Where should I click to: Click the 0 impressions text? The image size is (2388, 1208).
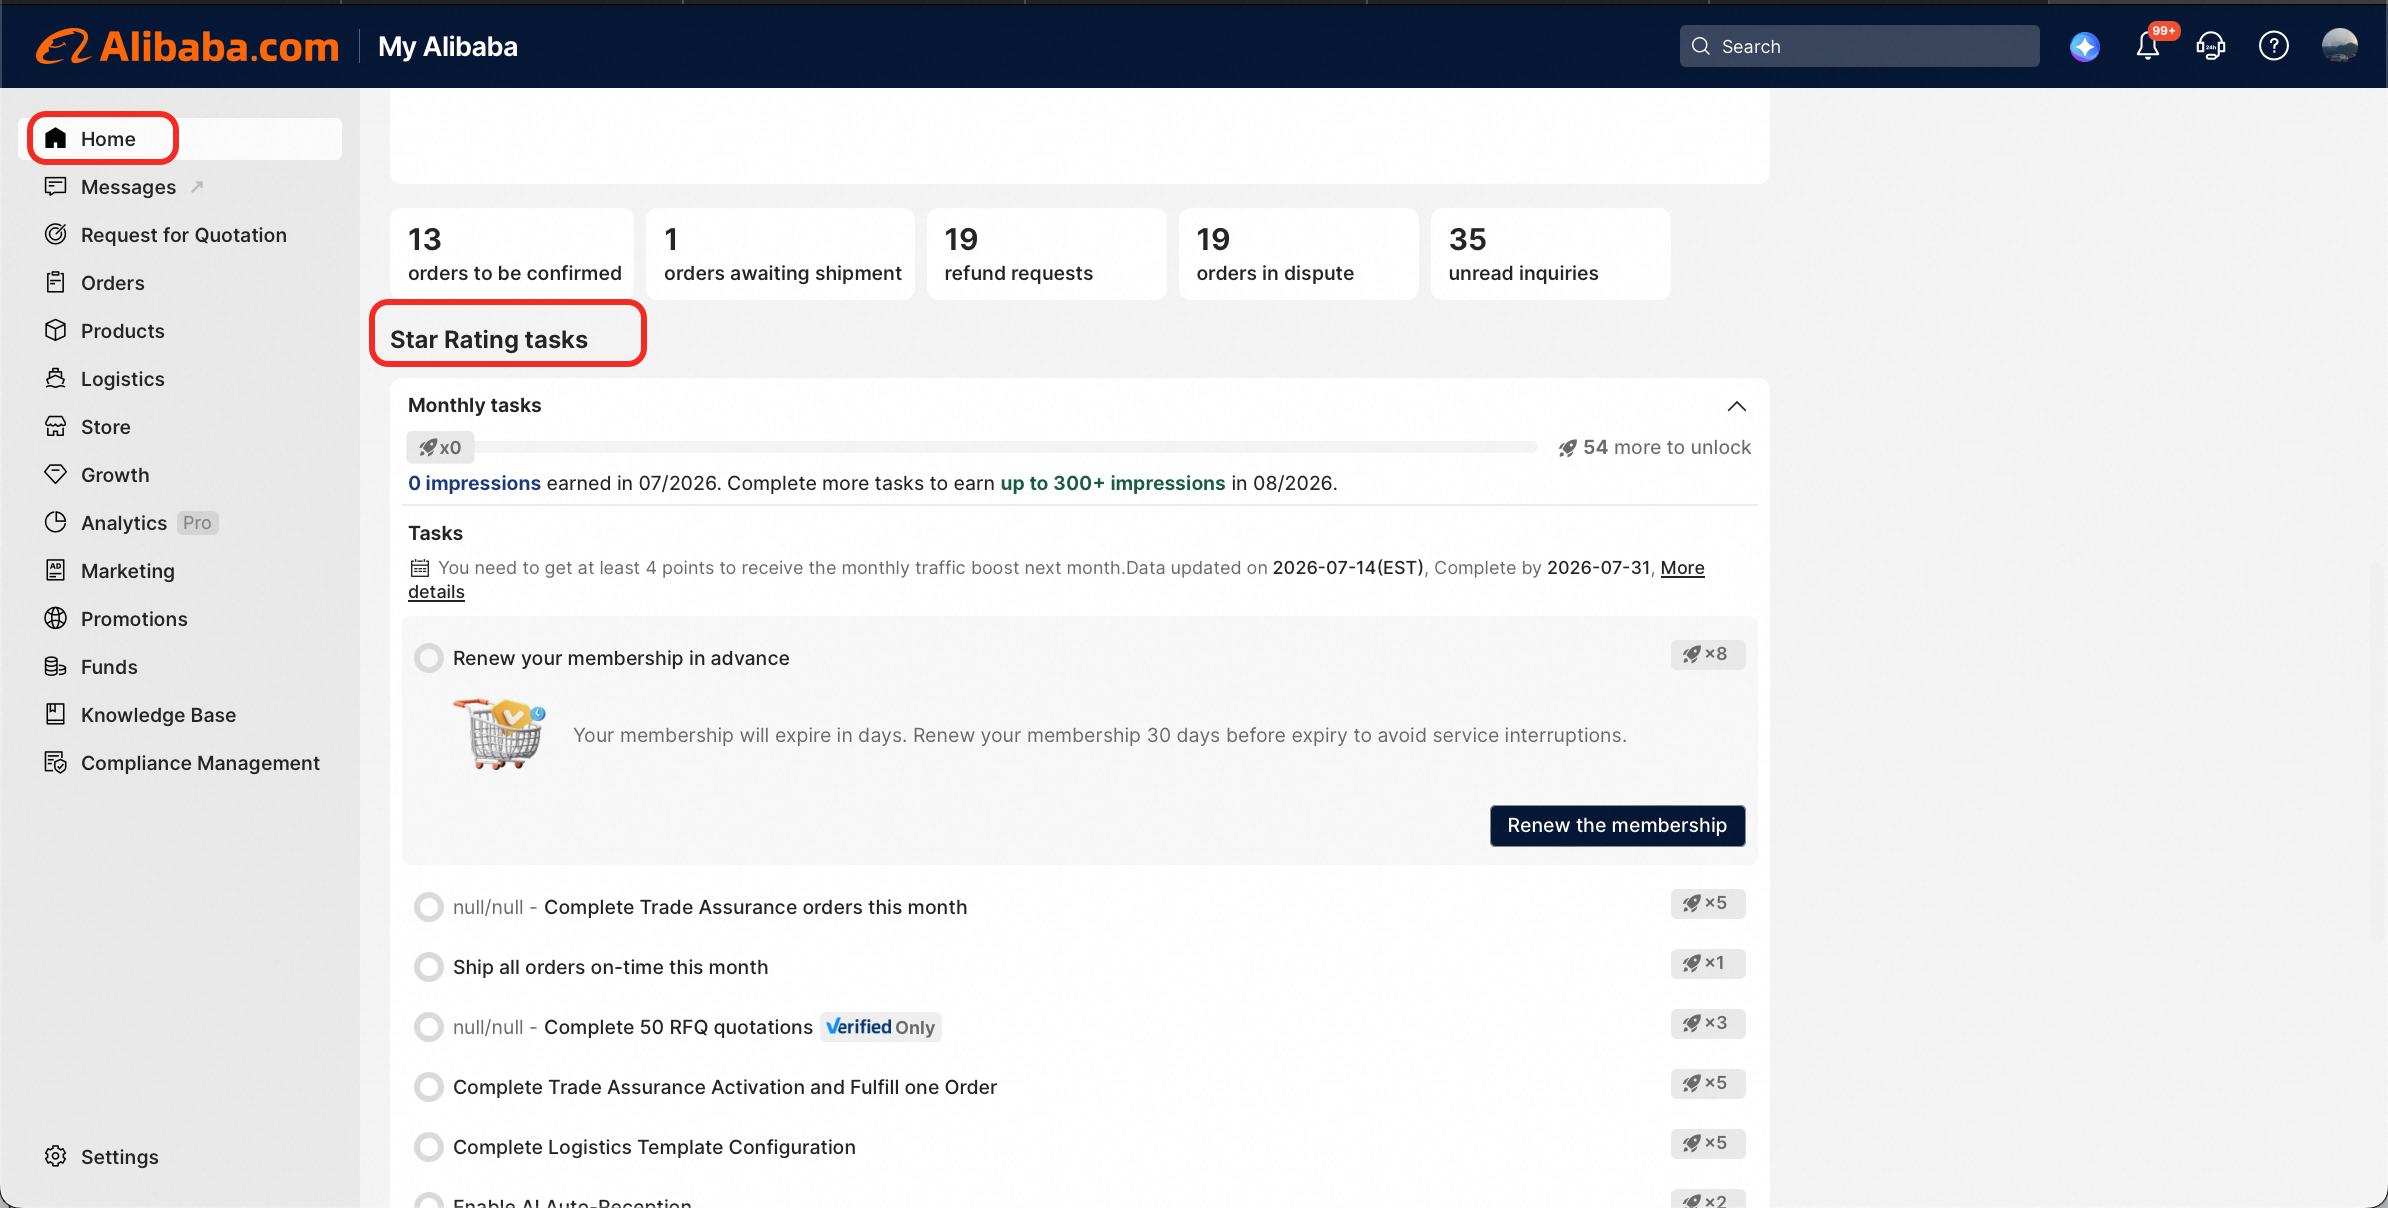pyautogui.click(x=474, y=484)
